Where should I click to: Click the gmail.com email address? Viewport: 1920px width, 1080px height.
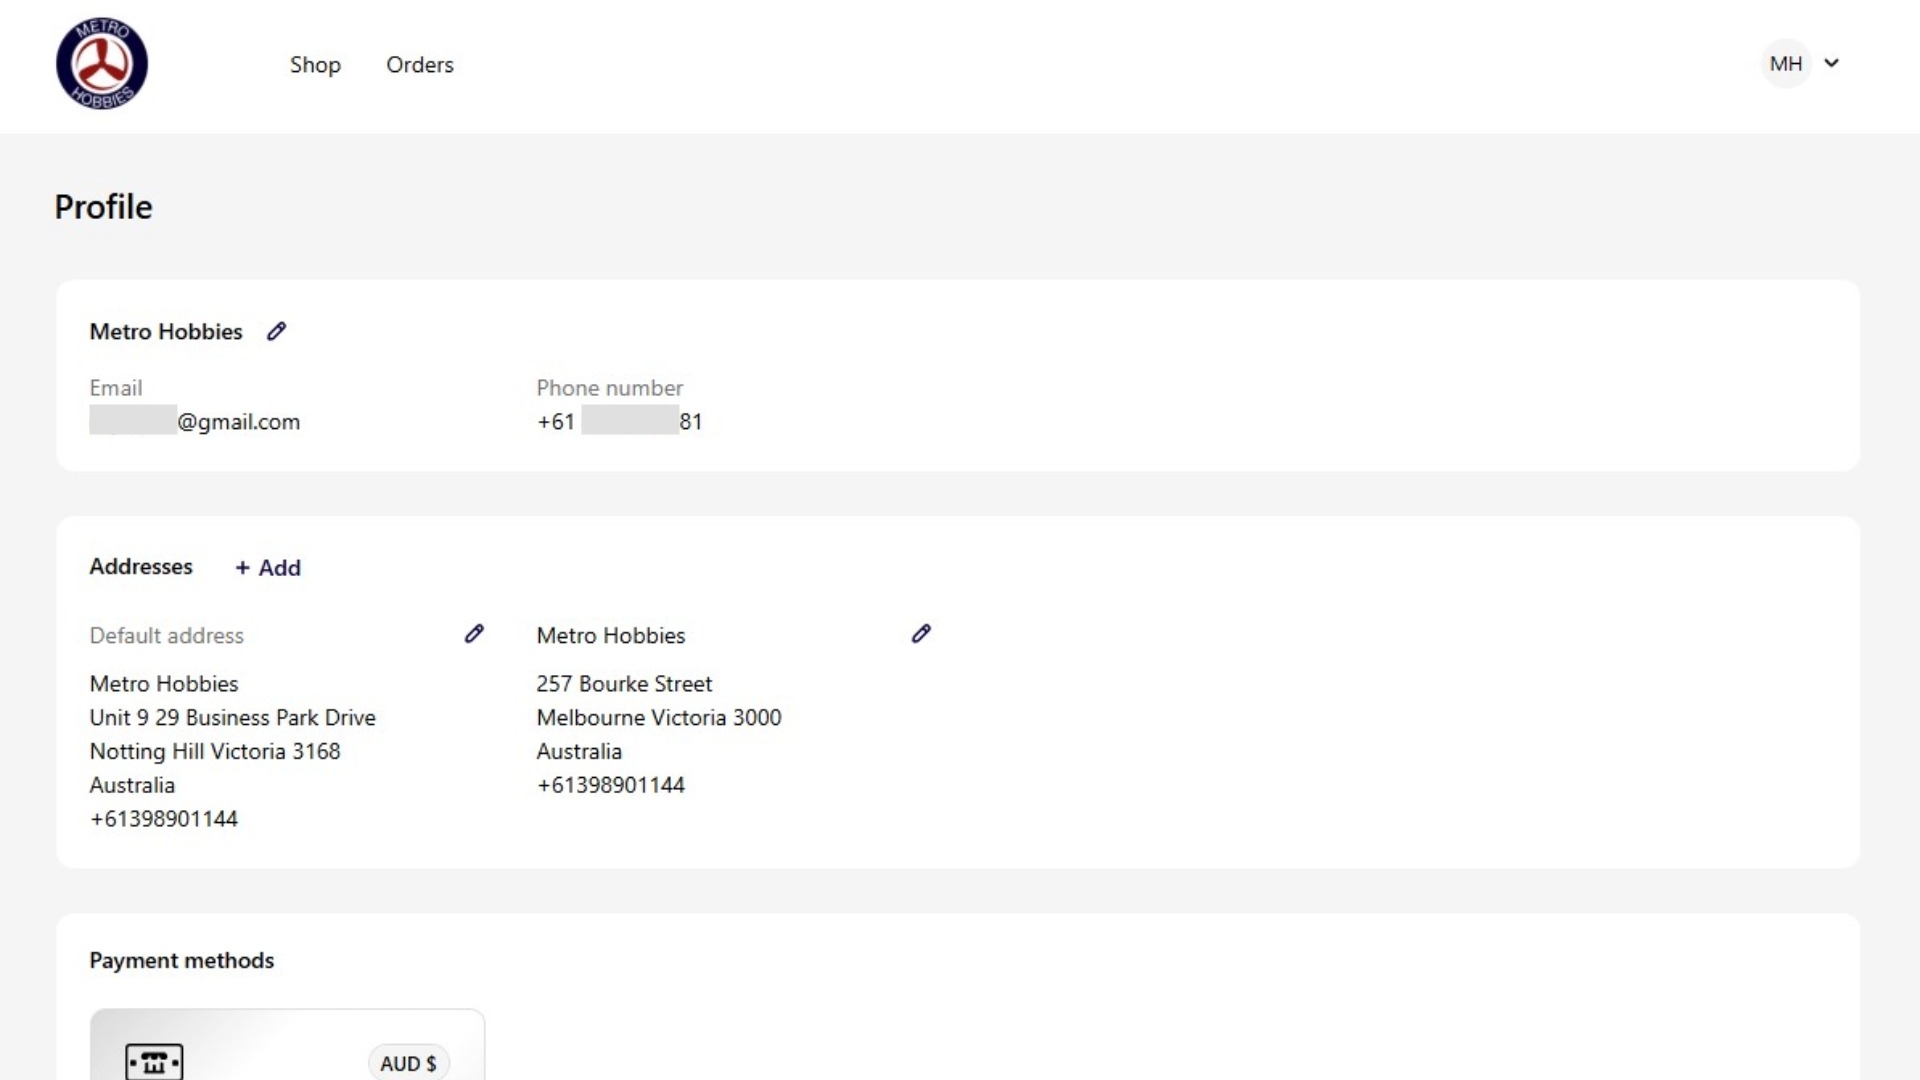[195, 422]
